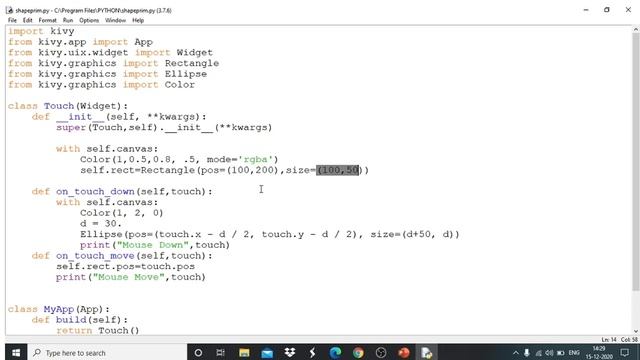Click the 'Color(1, 2, 0)' line
640x360 pixels.
tap(122, 213)
